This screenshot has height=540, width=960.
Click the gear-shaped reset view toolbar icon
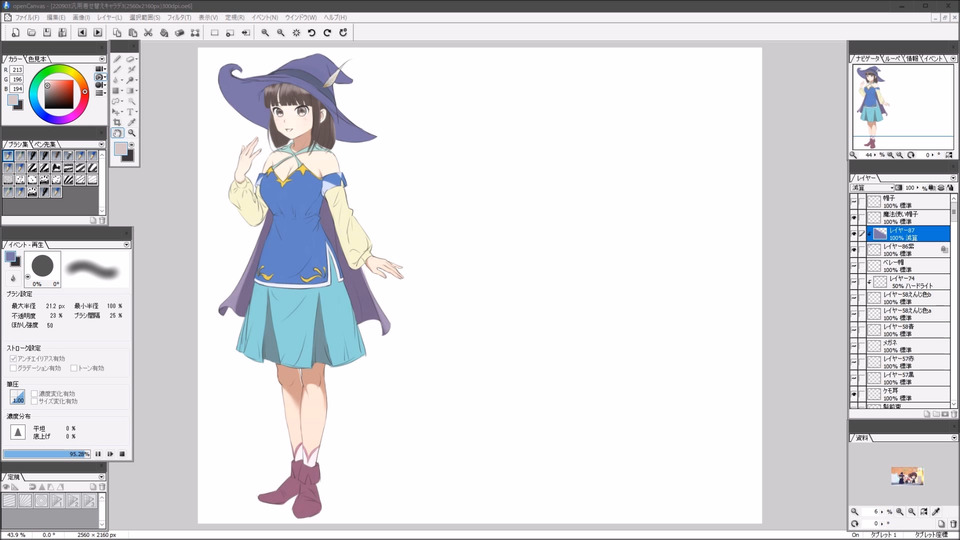click(x=296, y=32)
